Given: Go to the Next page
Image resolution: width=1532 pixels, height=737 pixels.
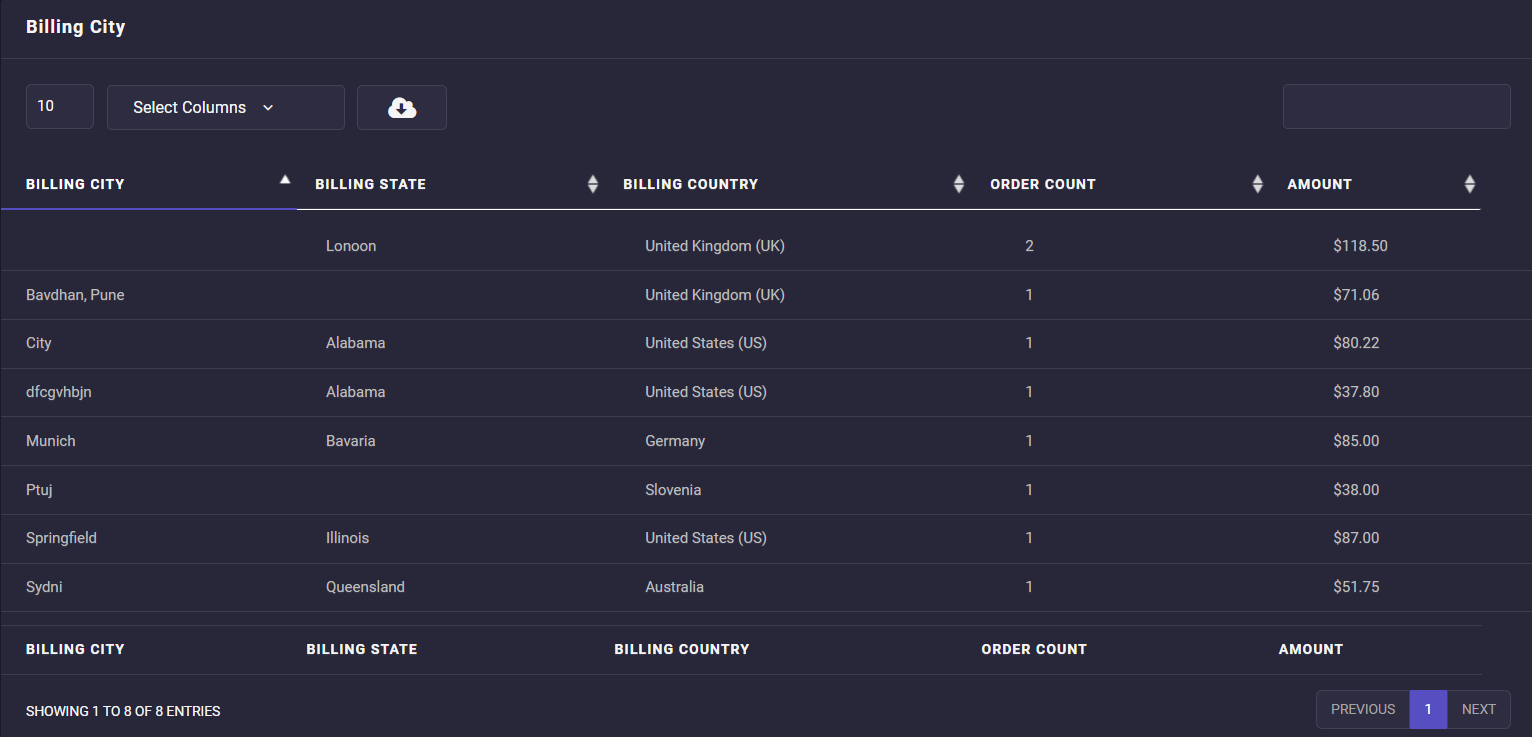Looking at the screenshot, I should click(x=1478, y=709).
